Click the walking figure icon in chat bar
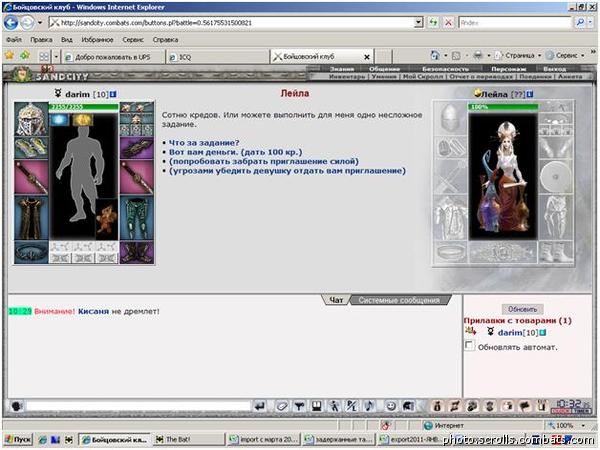 (x=334, y=406)
